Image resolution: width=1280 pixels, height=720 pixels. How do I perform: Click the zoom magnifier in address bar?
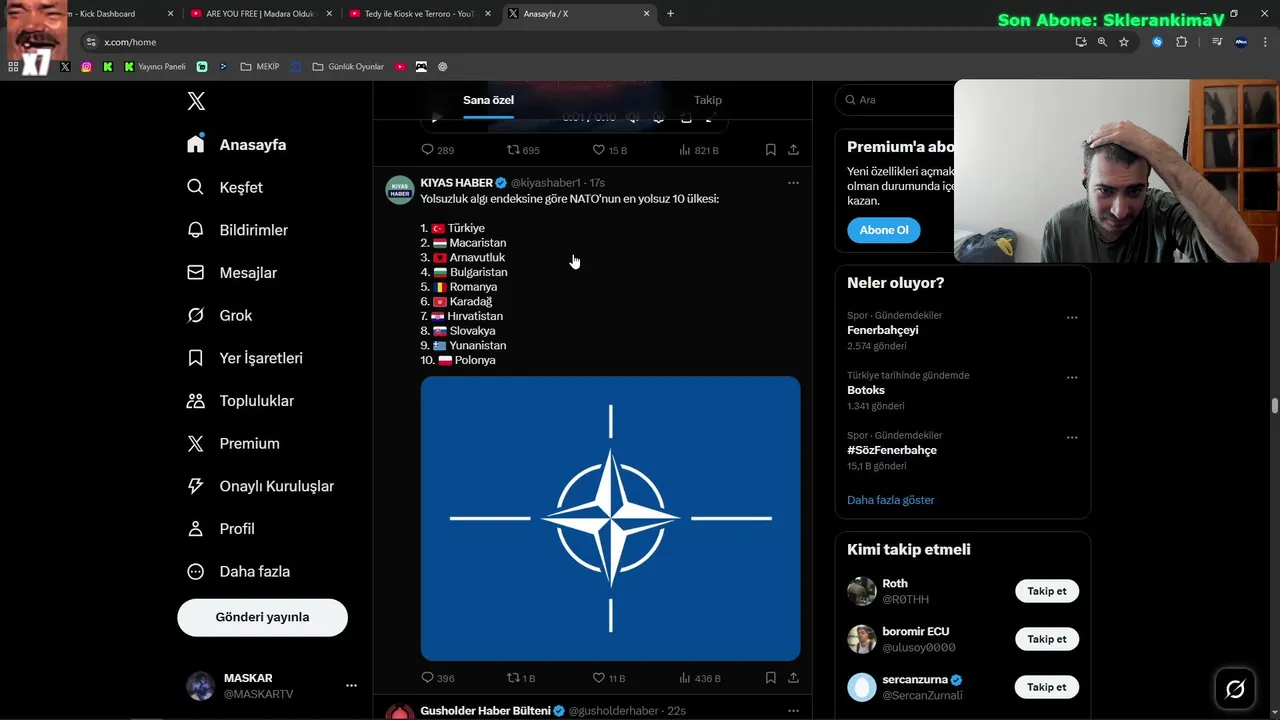[x=1102, y=42]
